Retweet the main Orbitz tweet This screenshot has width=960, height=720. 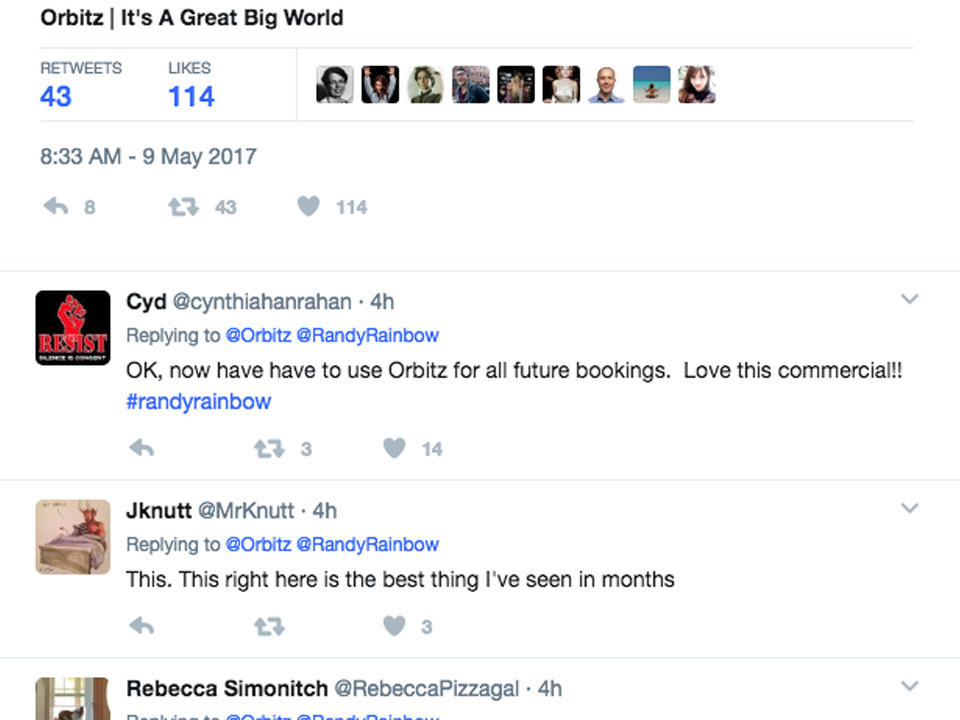(x=183, y=207)
